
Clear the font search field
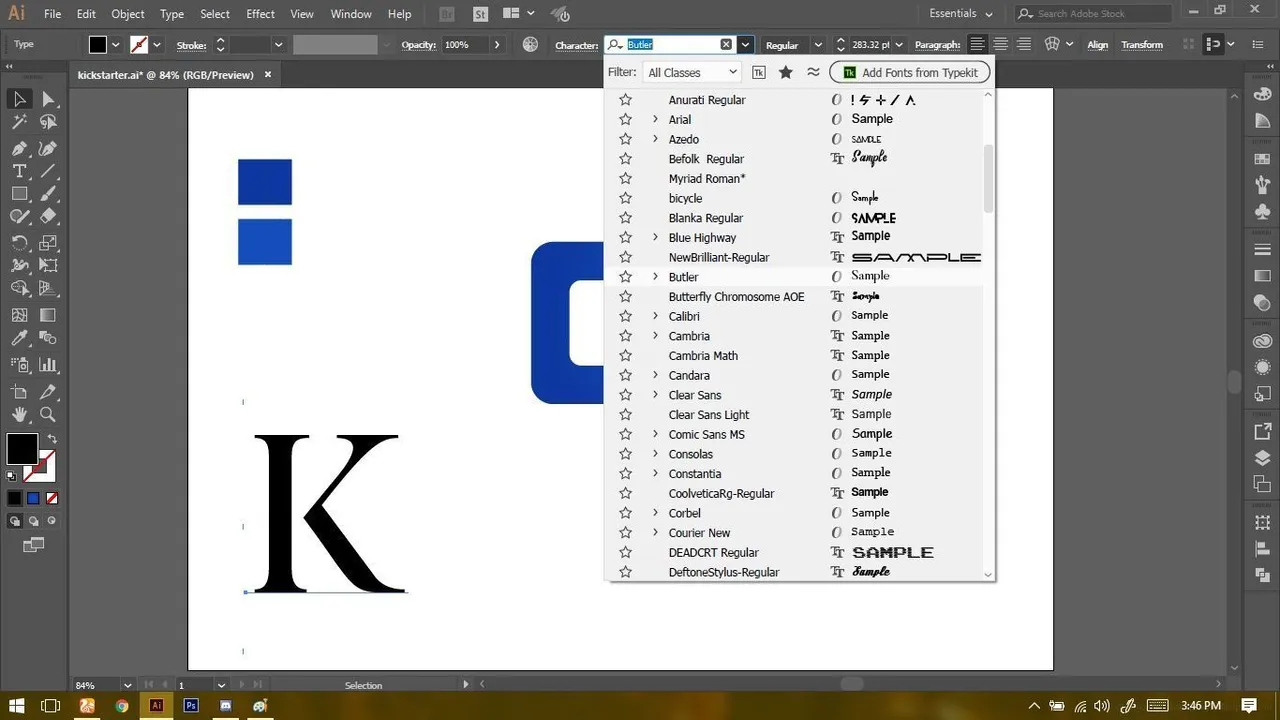726,45
